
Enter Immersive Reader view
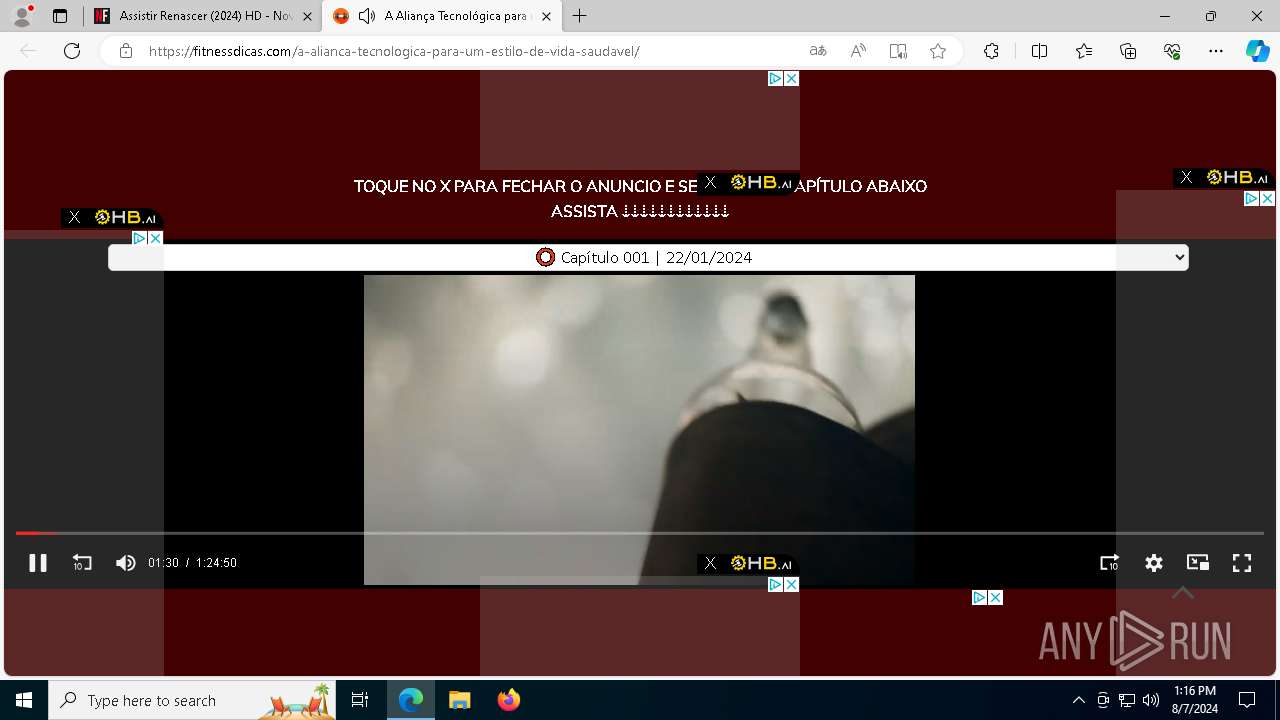(x=898, y=51)
